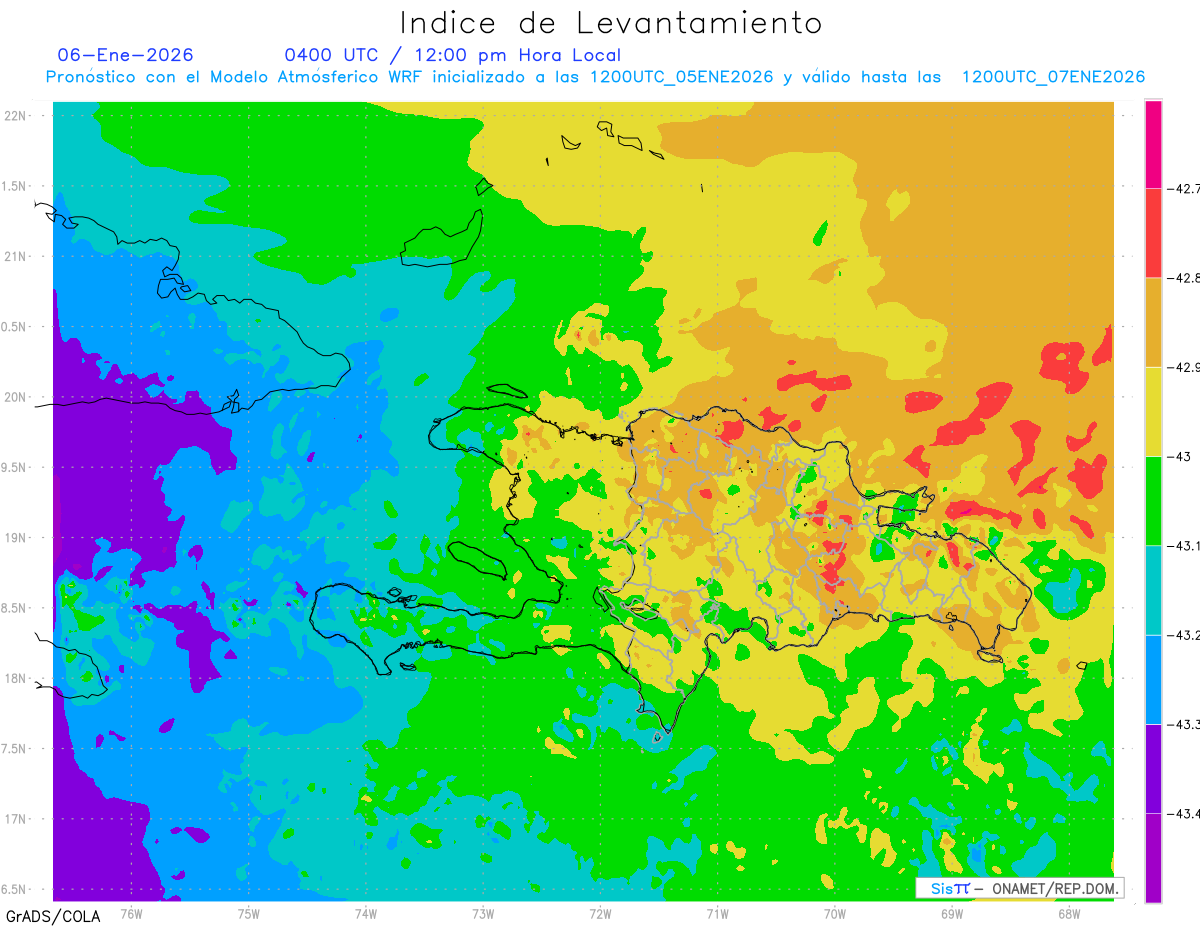The width and height of the screenshot is (1200, 927).
Task: Pick the light blue swatch in color bar
Action: (x=1153, y=679)
